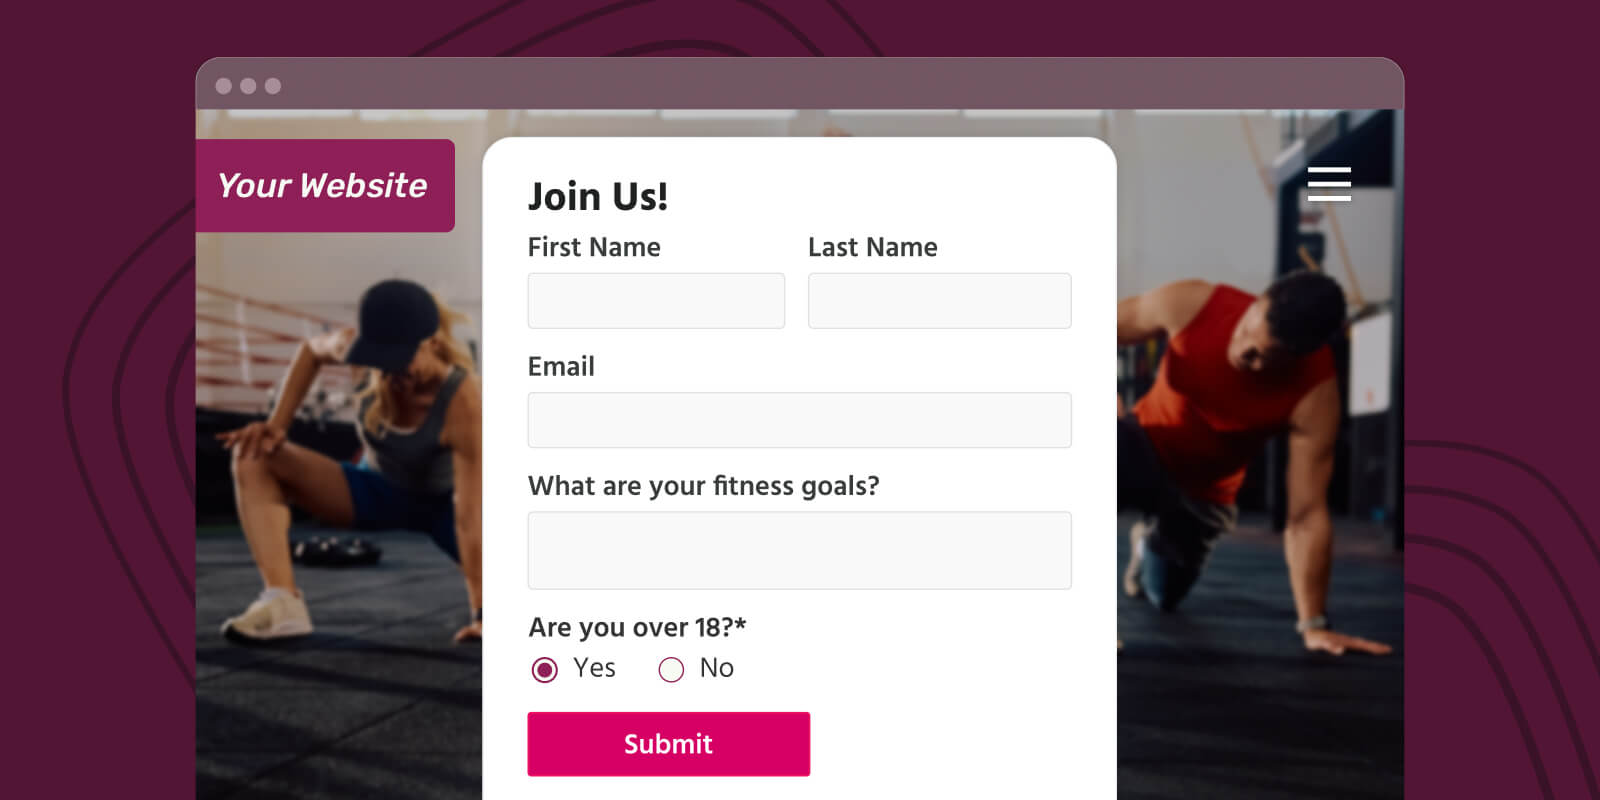Image resolution: width=1600 pixels, height=800 pixels.
Task: Click the Are you over 18 label
Action: pyautogui.click(x=637, y=627)
